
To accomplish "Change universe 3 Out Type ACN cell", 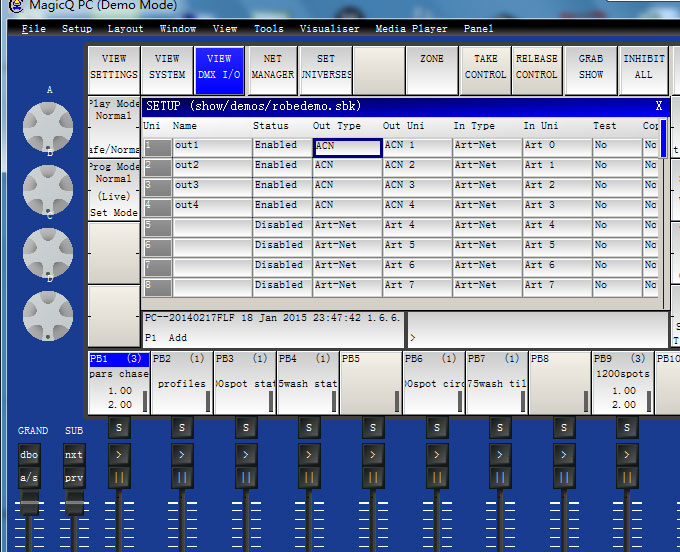I will [x=347, y=187].
